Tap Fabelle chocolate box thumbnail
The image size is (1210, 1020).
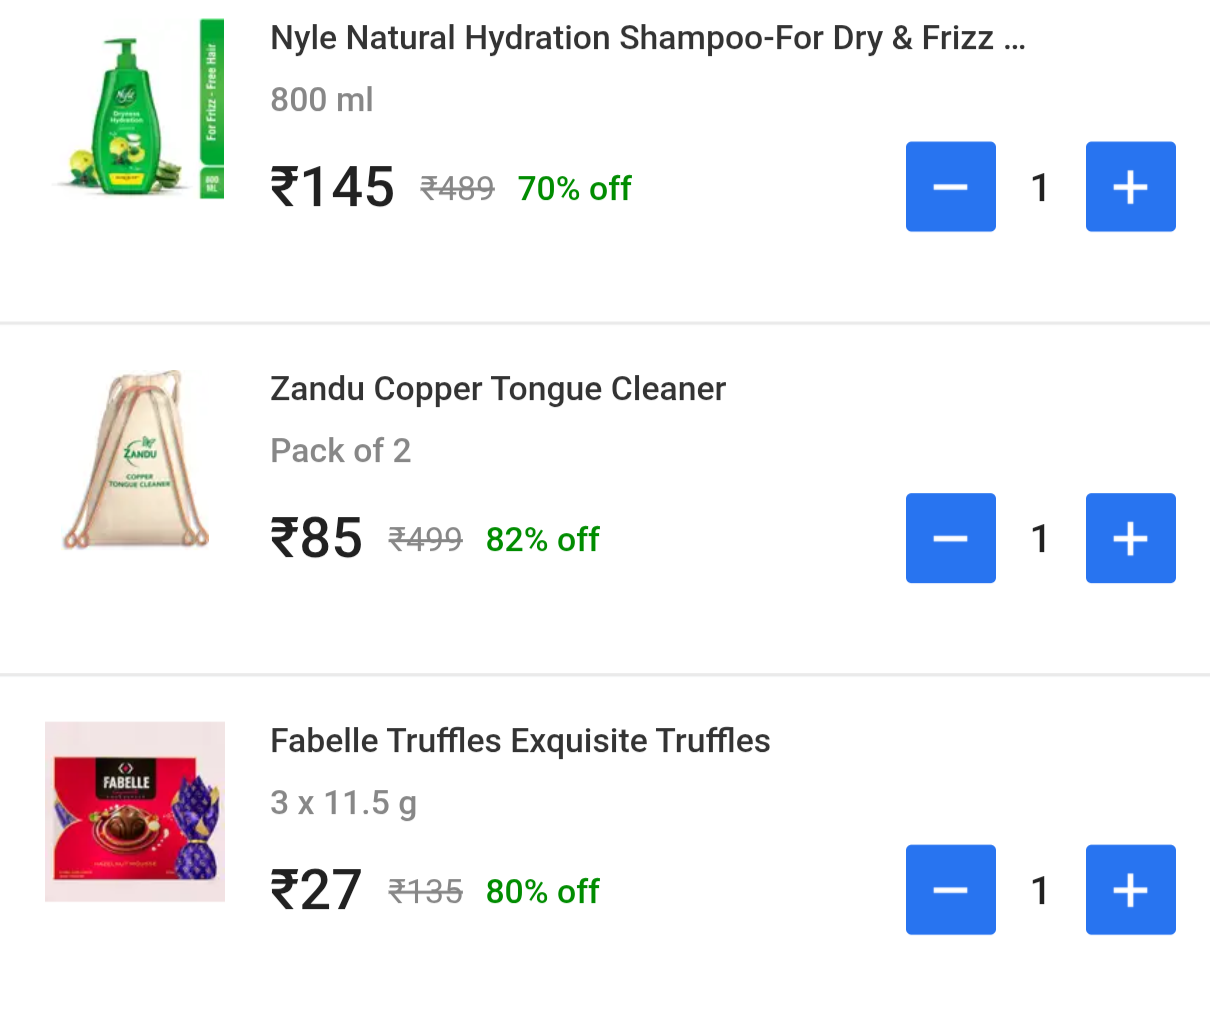click(x=135, y=811)
